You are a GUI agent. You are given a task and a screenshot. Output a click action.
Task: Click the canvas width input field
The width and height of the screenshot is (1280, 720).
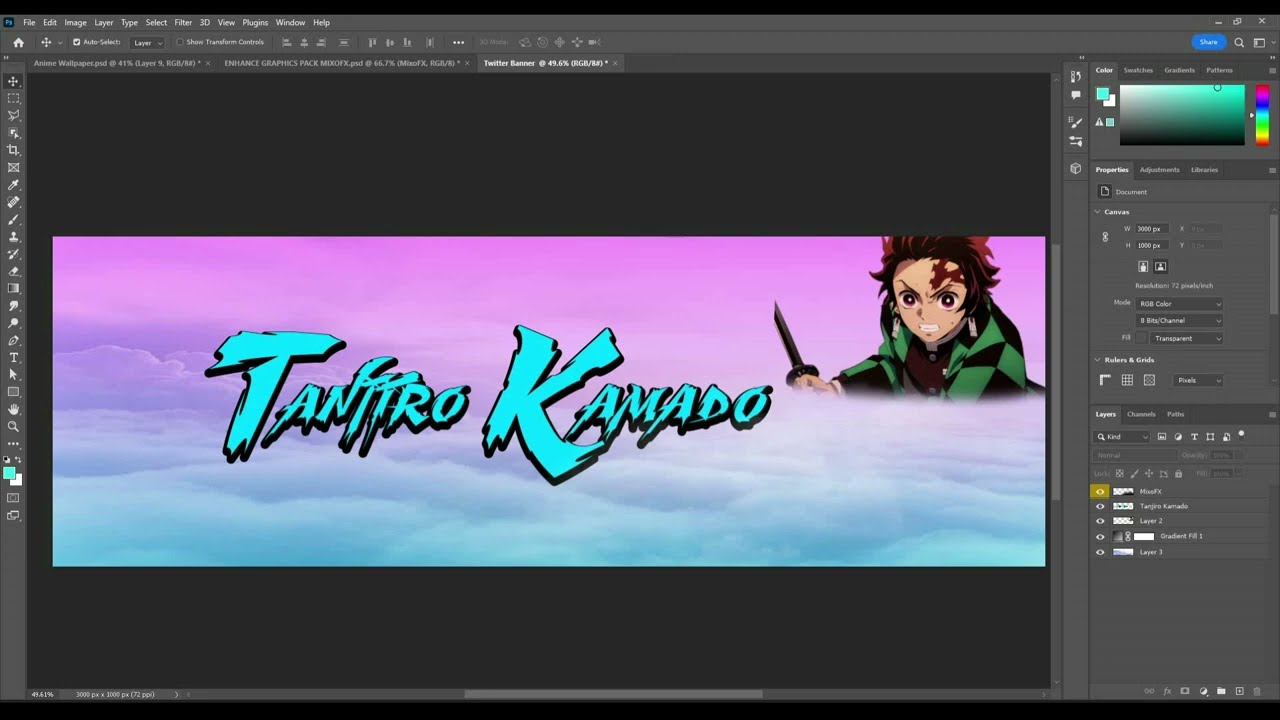coord(1150,229)
